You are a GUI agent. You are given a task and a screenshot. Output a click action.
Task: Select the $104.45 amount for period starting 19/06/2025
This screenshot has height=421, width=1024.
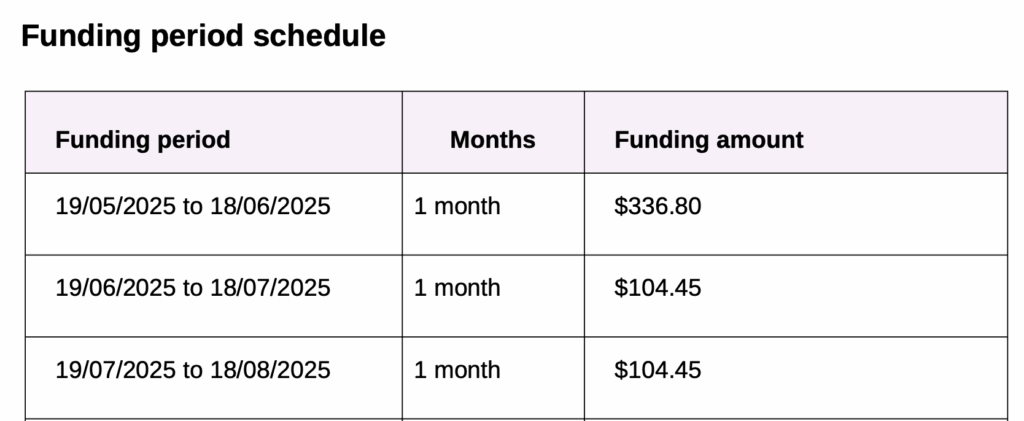[x=658, y=289]
